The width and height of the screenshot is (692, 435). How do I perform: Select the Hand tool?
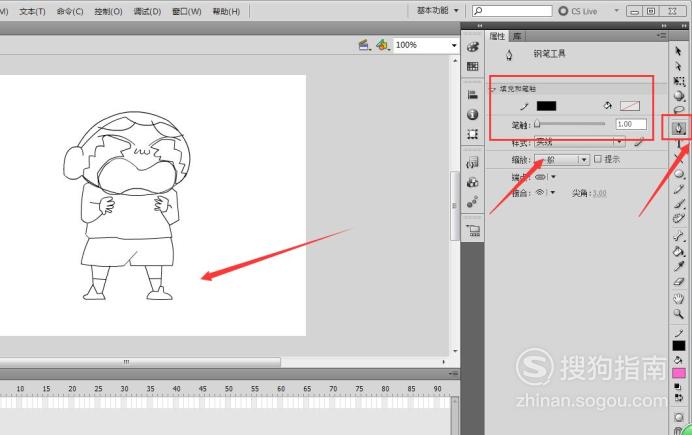click(679, 299)
